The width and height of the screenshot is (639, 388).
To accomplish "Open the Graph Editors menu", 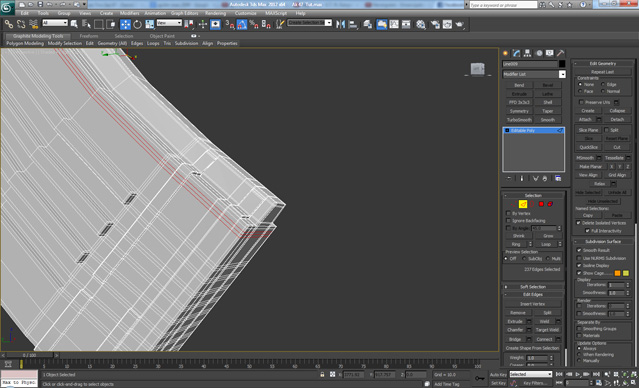I will (185, 13).
